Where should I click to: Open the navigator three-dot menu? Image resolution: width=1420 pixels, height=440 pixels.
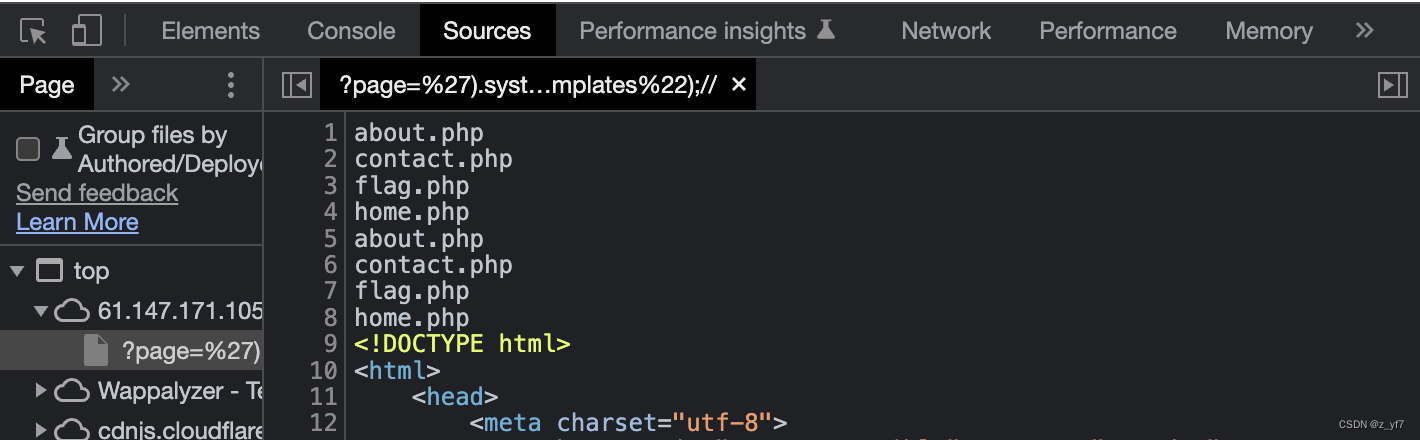pos(231,85)
